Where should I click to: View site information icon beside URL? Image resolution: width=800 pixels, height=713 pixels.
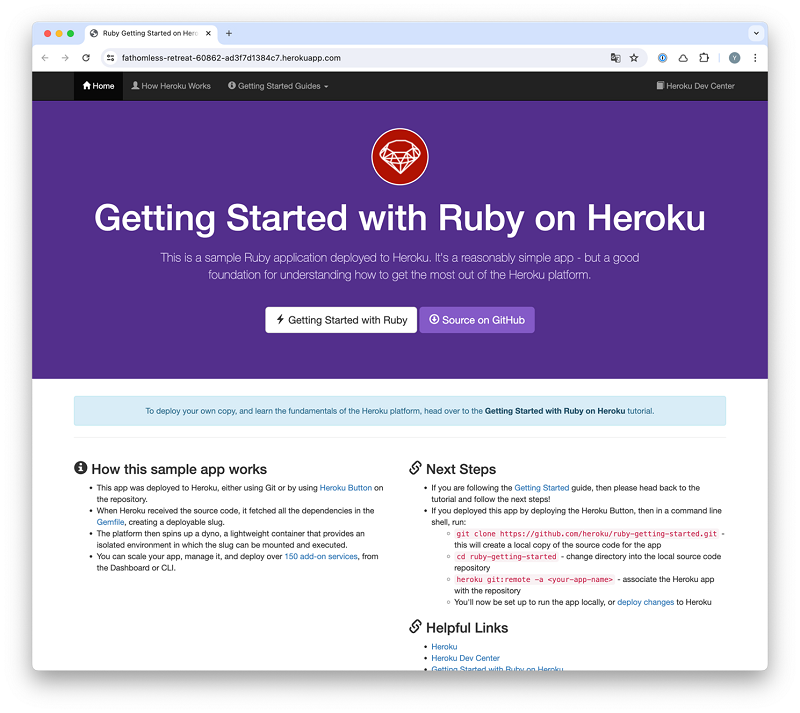pyautogui.click(x=110, y=58)
